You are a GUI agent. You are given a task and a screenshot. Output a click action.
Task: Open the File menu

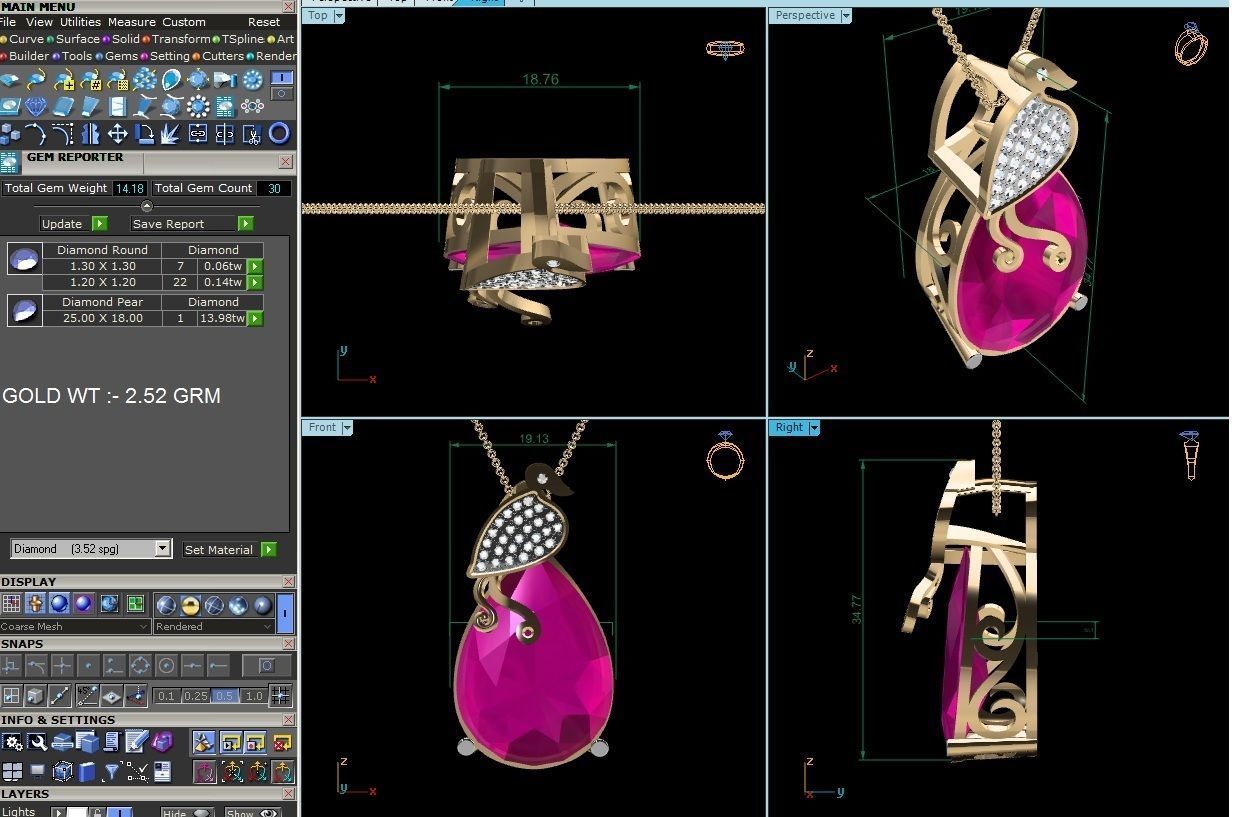[8, 21]
